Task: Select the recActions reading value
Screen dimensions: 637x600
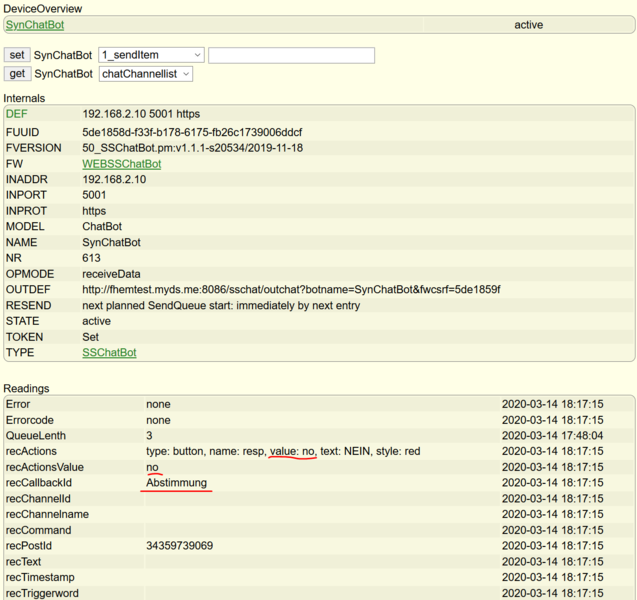Action: point(283,451)
